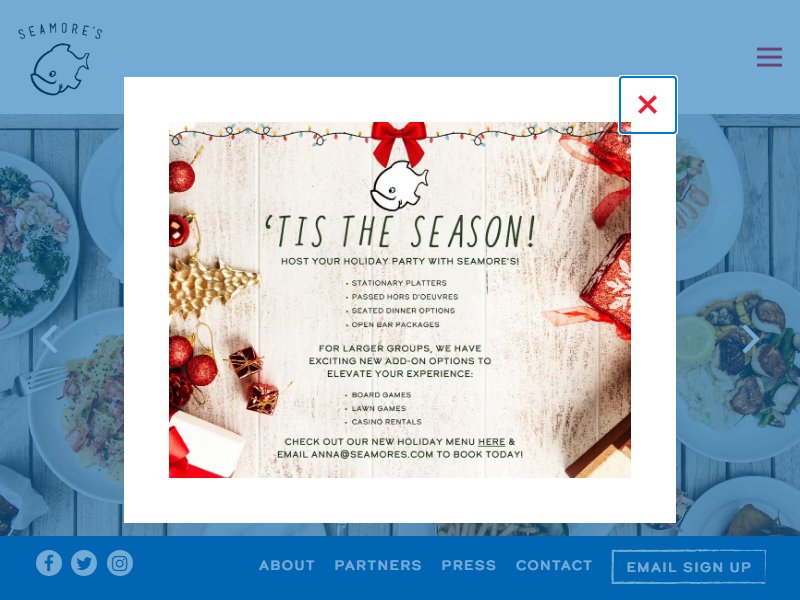Click the anna@seamores.com email text

(372, 455)
